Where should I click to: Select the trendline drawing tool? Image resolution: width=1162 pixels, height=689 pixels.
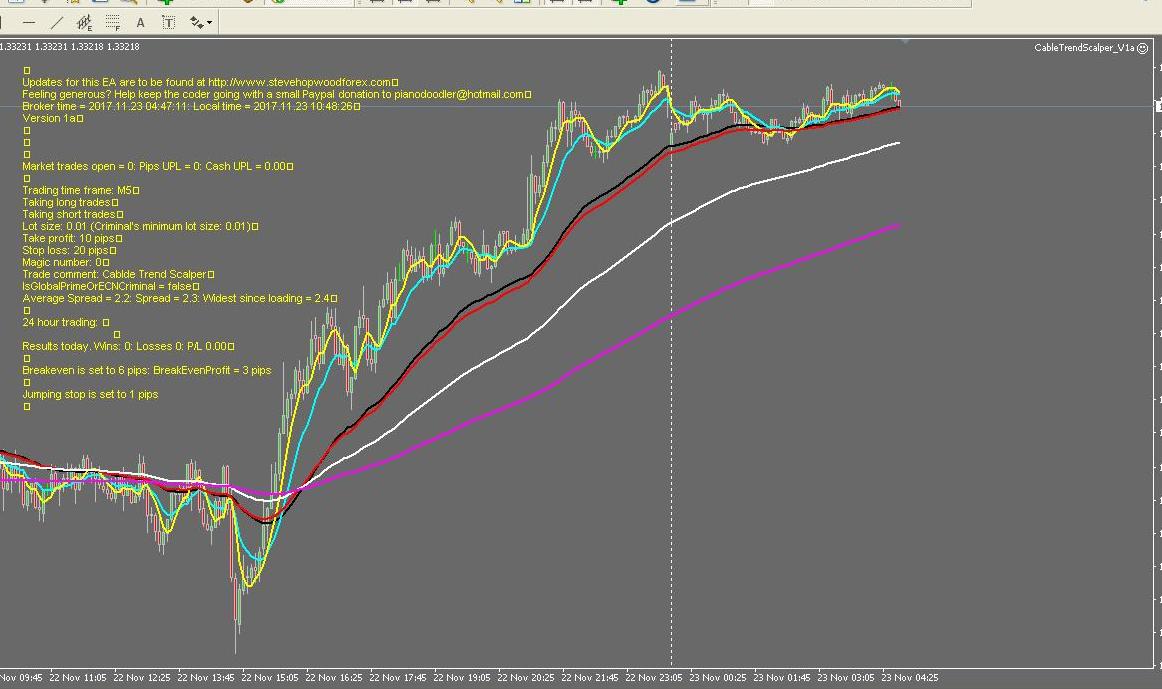[57, 23]
